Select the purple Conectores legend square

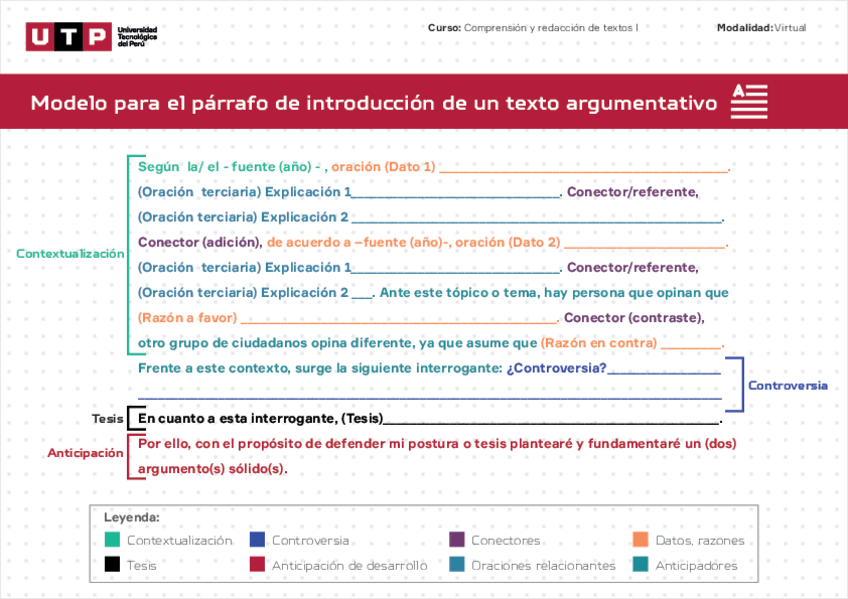tap(455, 540)
